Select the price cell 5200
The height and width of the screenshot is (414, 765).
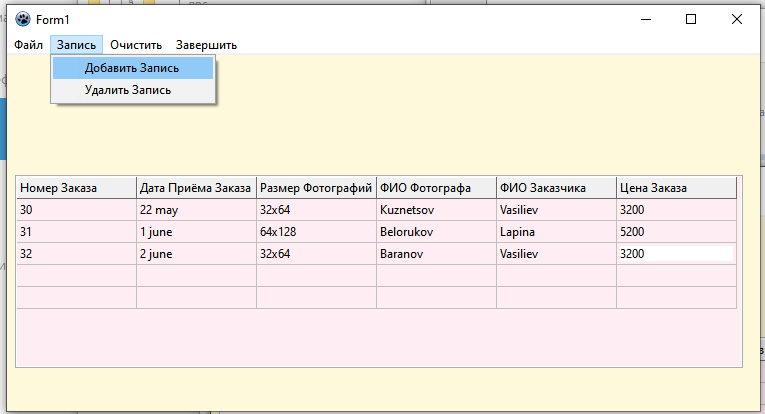[677, 232]
